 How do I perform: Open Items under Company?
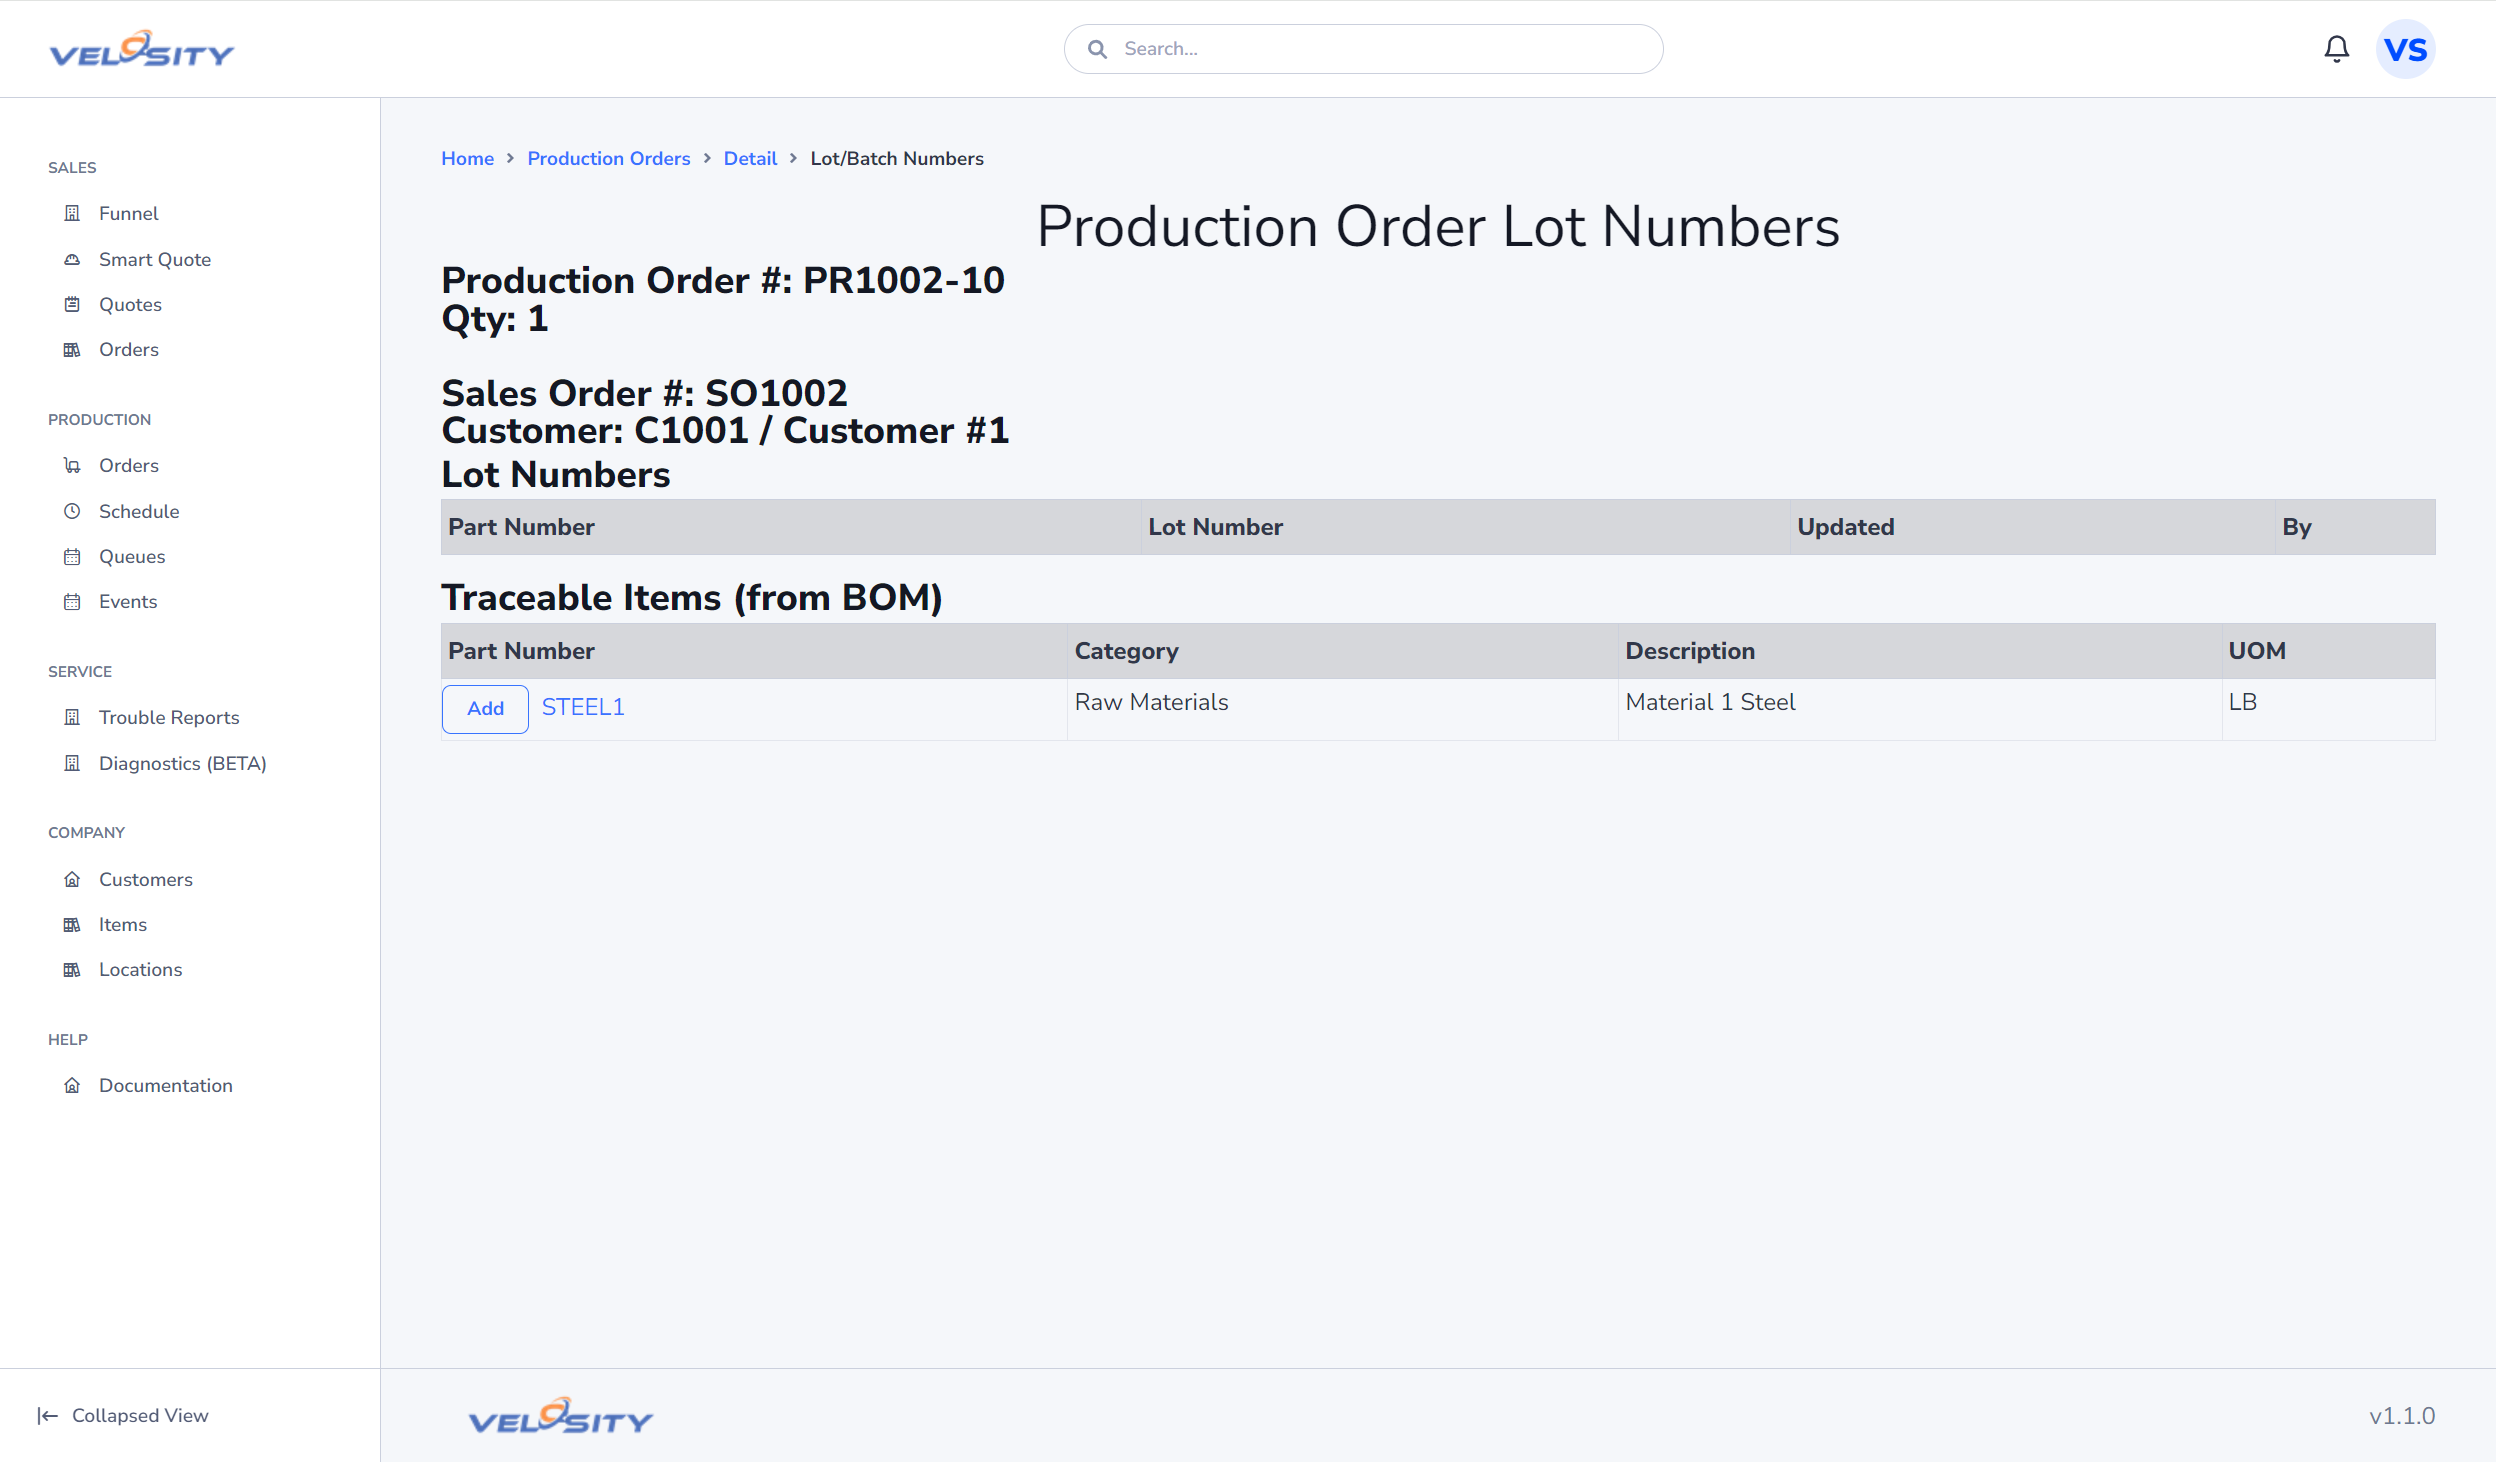(x=123, y=924)
